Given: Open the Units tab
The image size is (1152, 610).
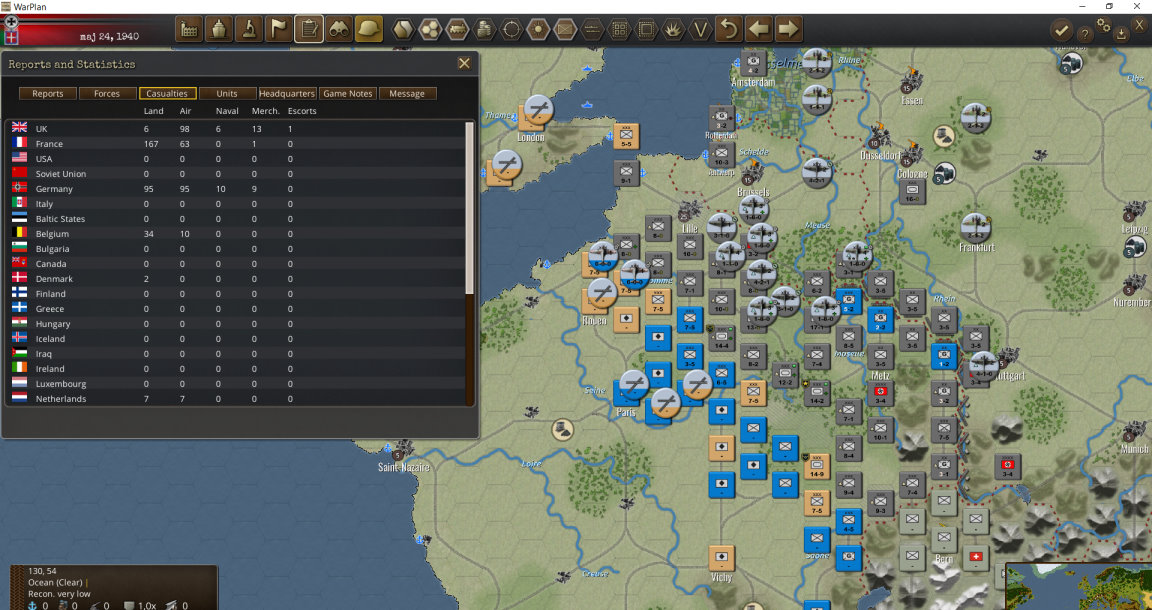Looking at the screenshot, I should point(227,93).
